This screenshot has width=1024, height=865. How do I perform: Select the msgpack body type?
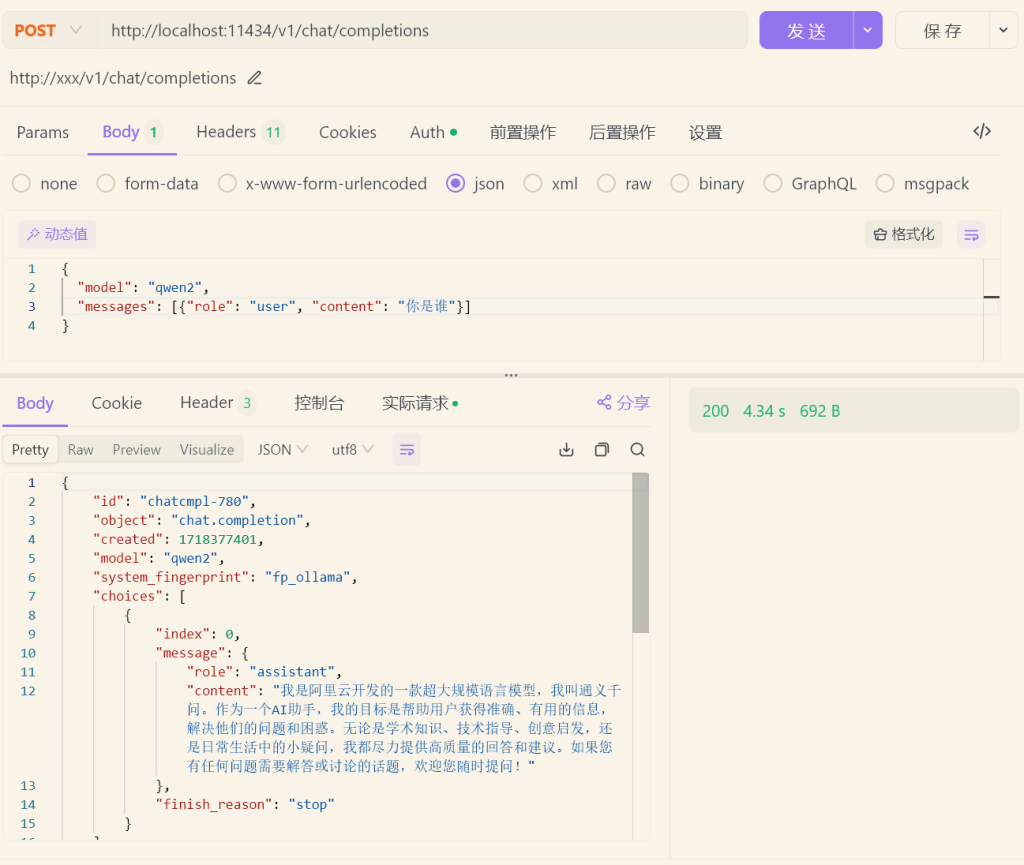923,183
